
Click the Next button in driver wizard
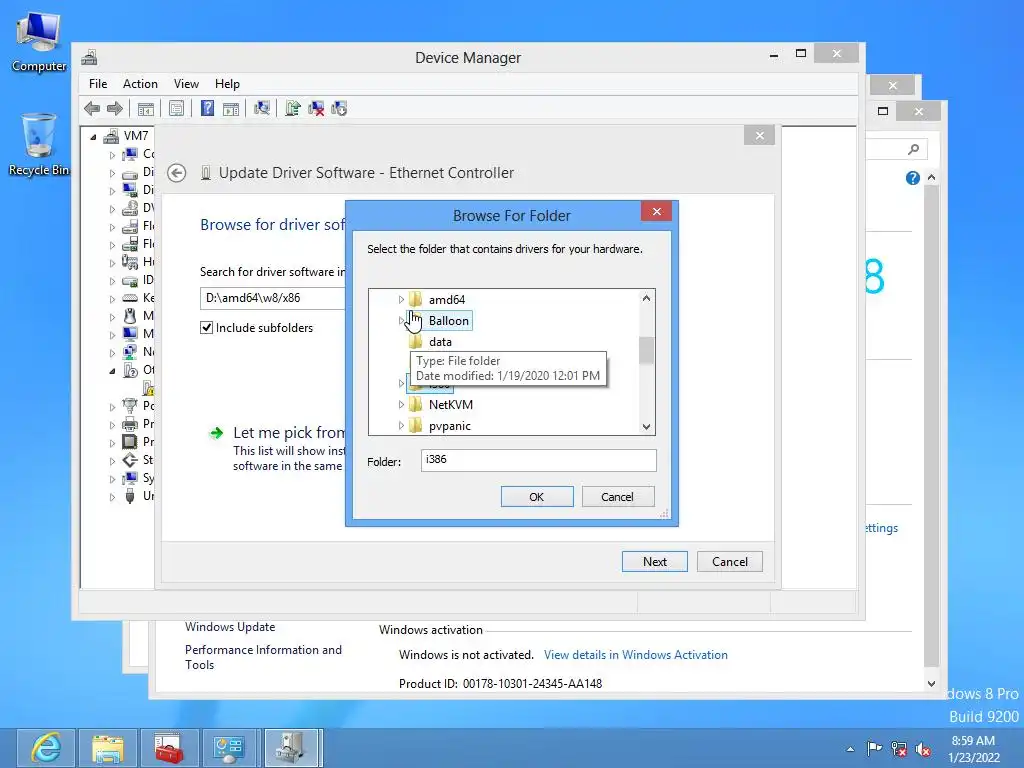654,562
